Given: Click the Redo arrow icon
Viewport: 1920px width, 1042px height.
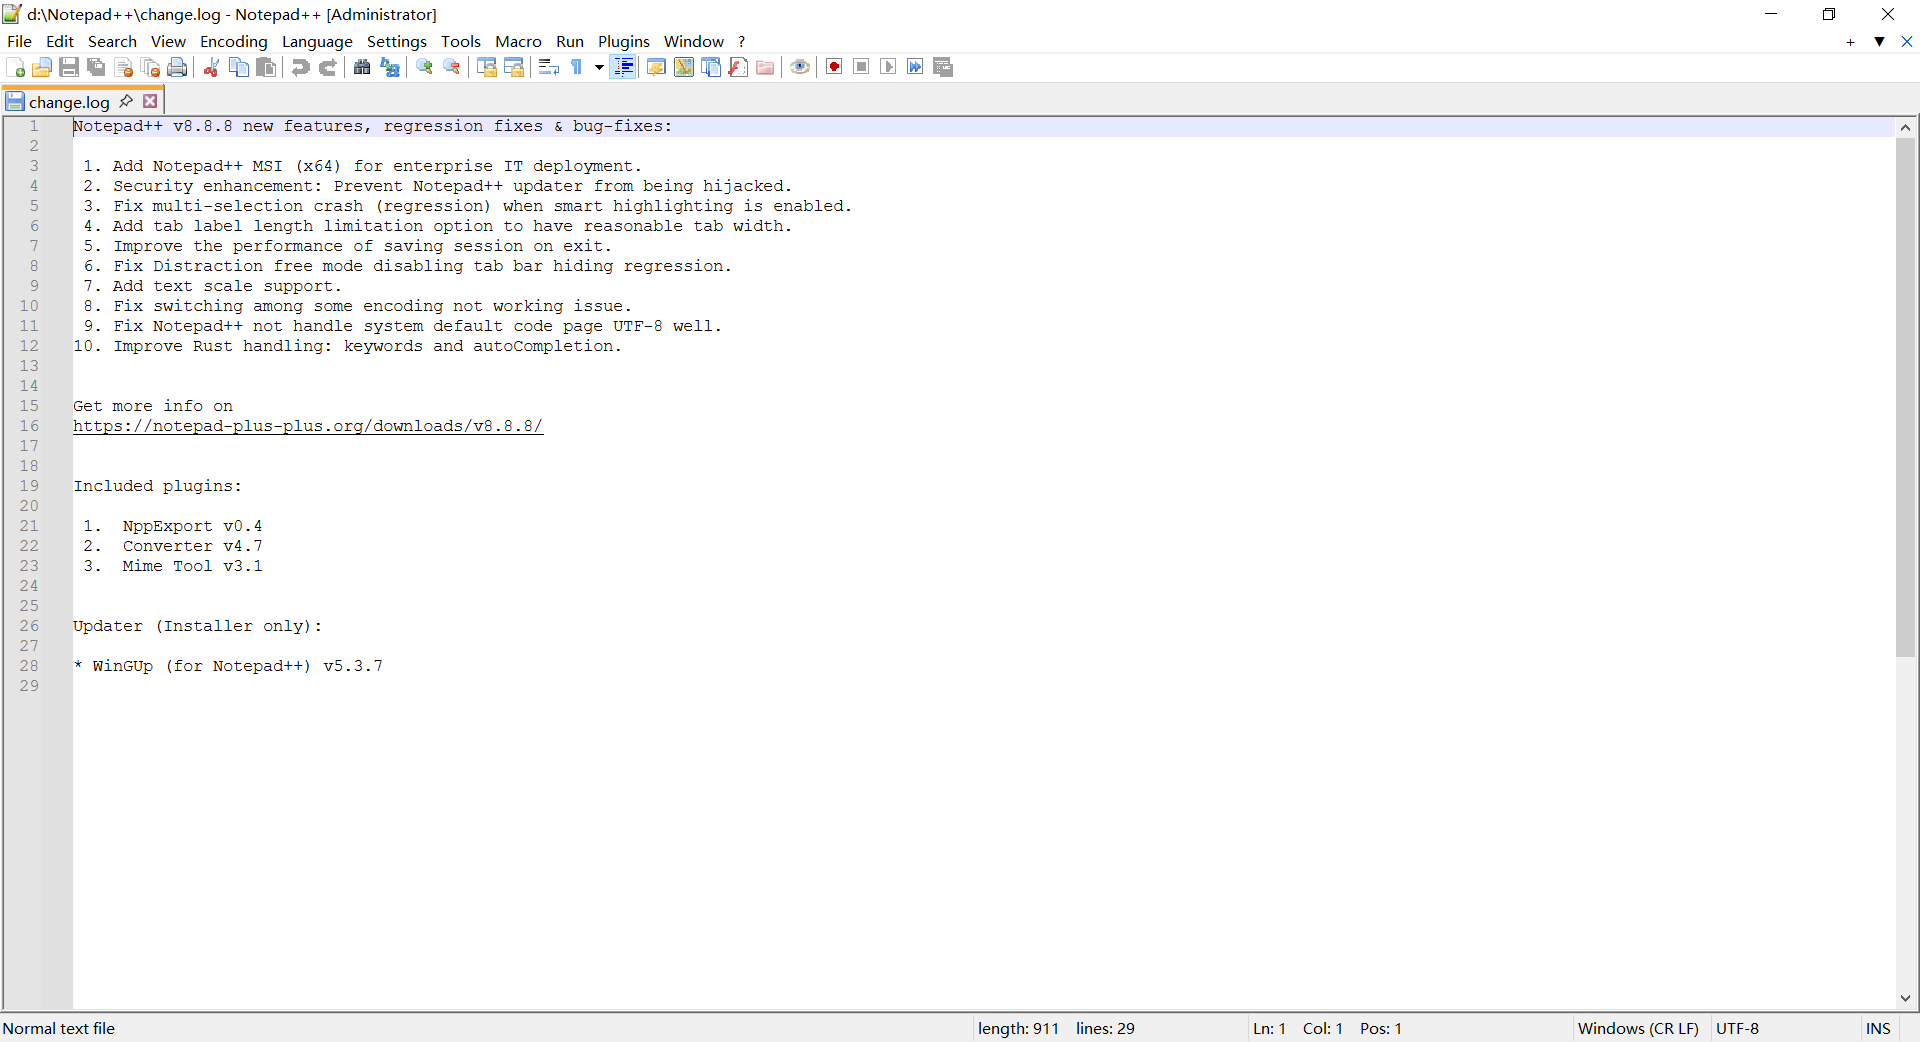Looking at the screenshot, I should (327, 67).
